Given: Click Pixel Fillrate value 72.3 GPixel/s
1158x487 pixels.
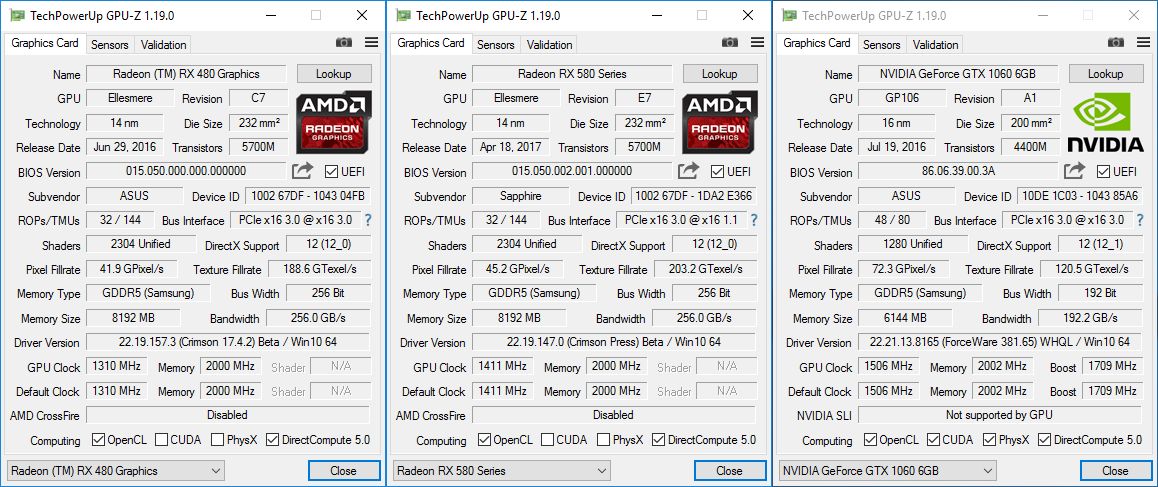Looking at the screenshot, I should [x=902, y=269].
